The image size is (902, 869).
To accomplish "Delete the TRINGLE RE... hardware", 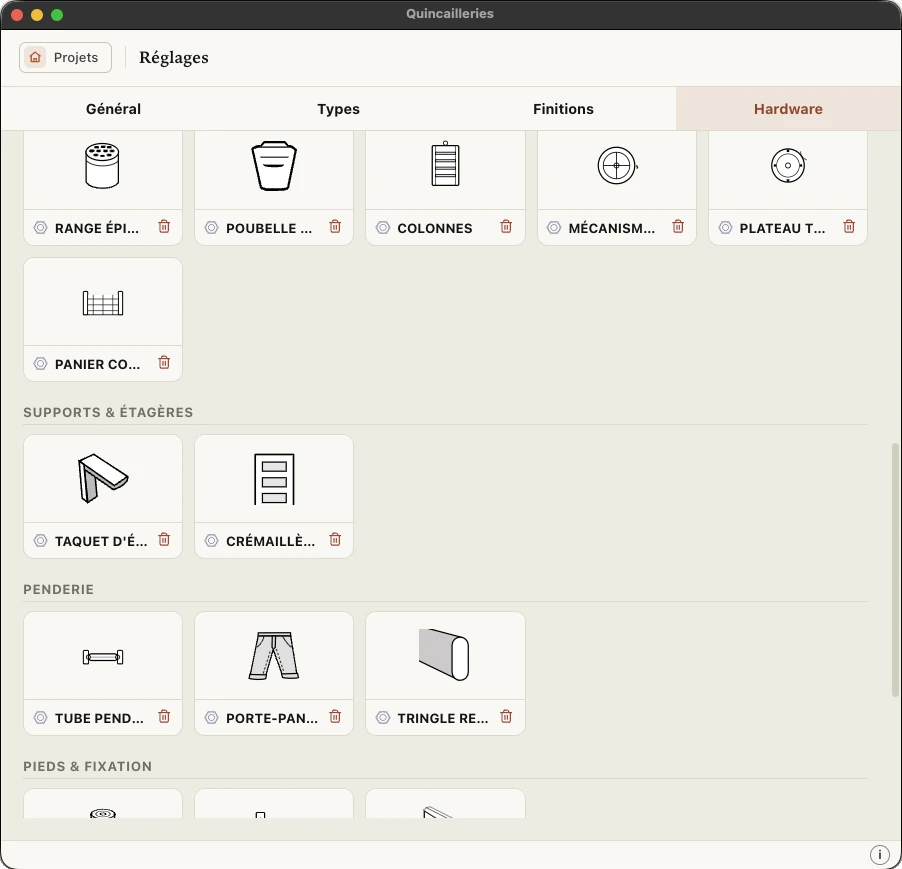I will tap(506, 717).
